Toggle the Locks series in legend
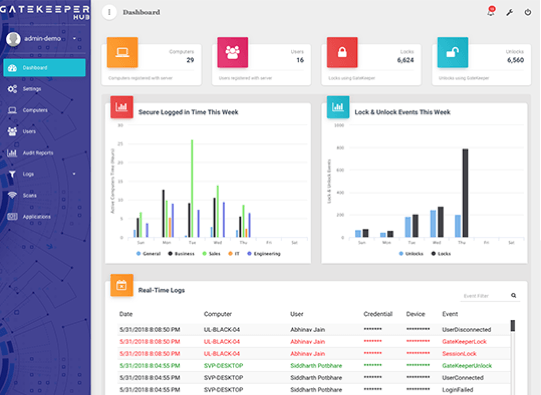Screen dimensions: 541x395 [441, 254]
